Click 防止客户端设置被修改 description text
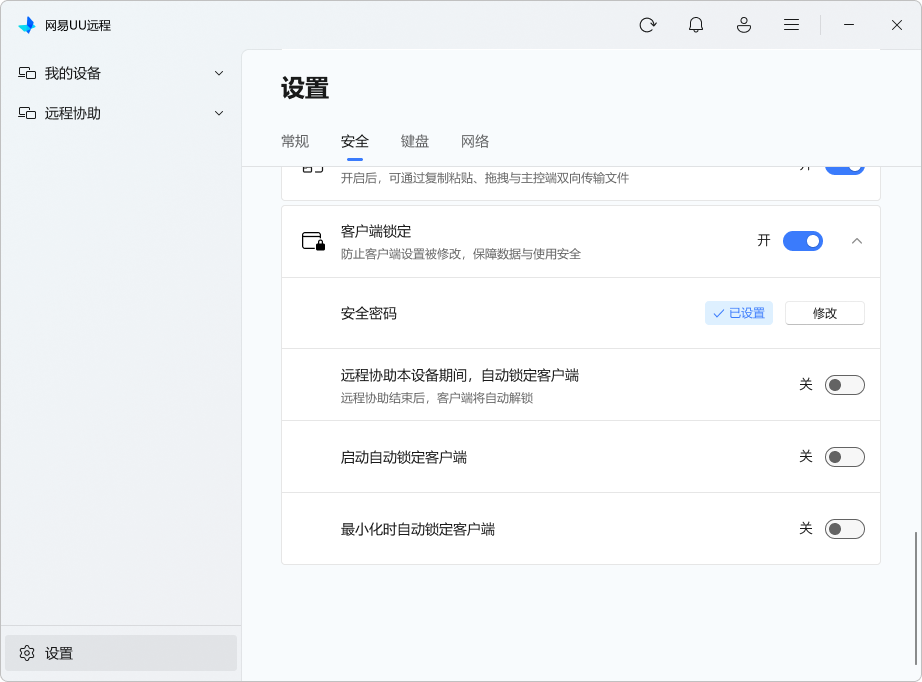 [460, 254]
